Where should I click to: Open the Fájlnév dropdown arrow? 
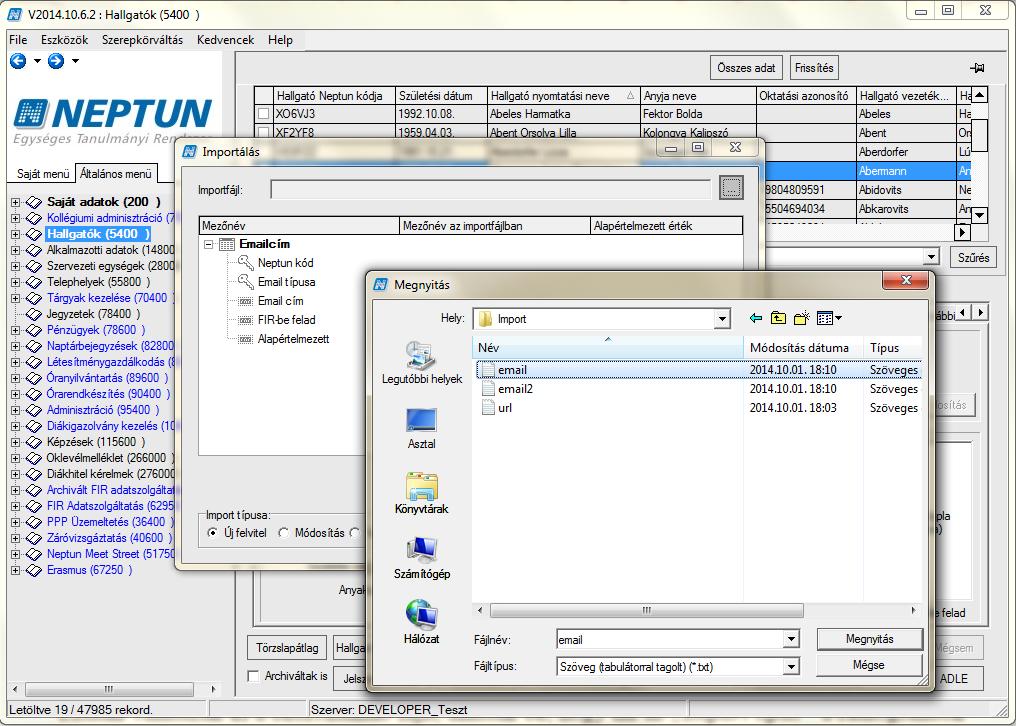[x=791, y=640]
